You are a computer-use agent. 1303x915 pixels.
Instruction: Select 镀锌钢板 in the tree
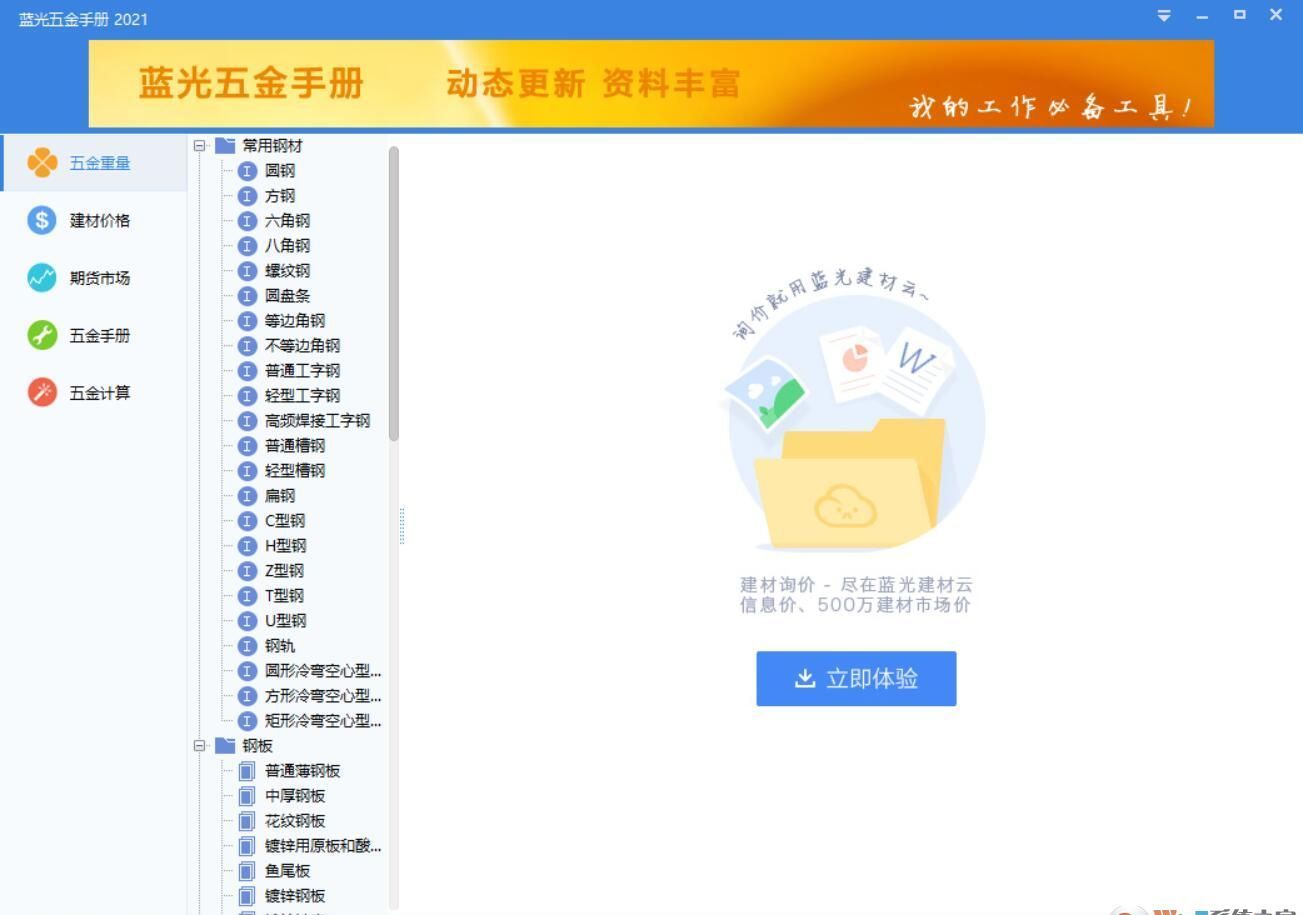pos(295,896)
